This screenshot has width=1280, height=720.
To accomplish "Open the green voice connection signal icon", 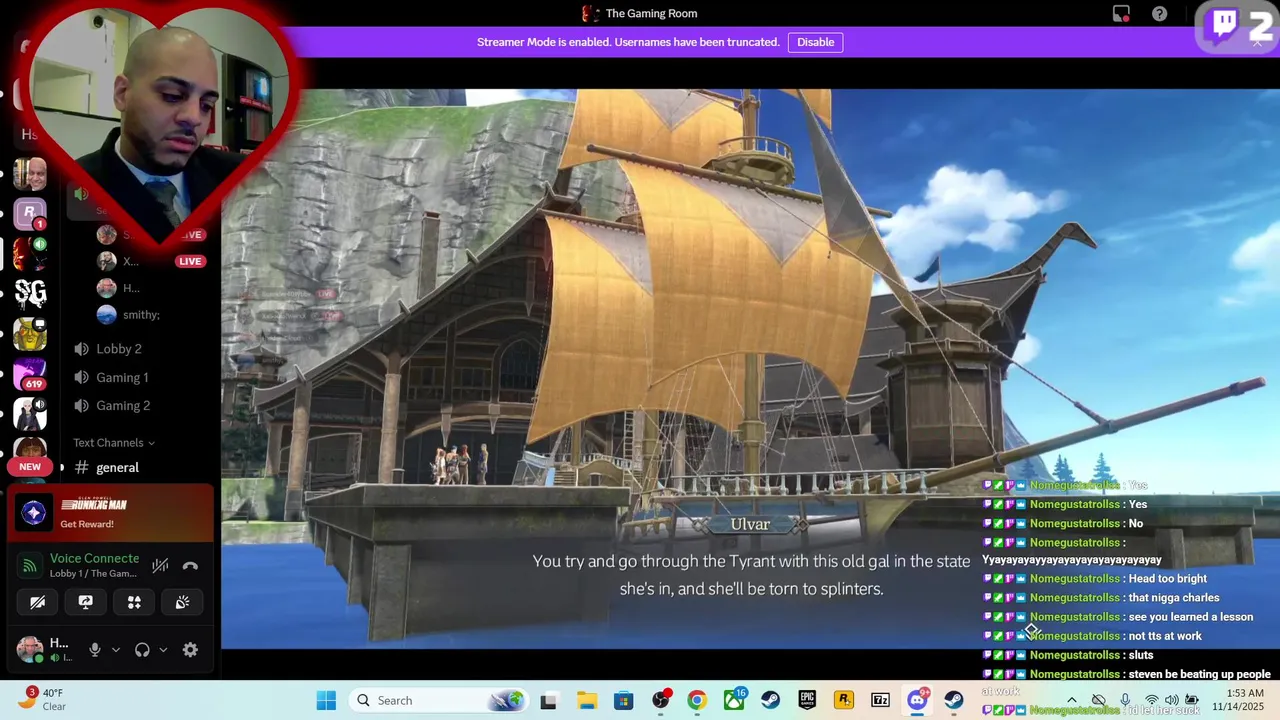I will [30, 566].
